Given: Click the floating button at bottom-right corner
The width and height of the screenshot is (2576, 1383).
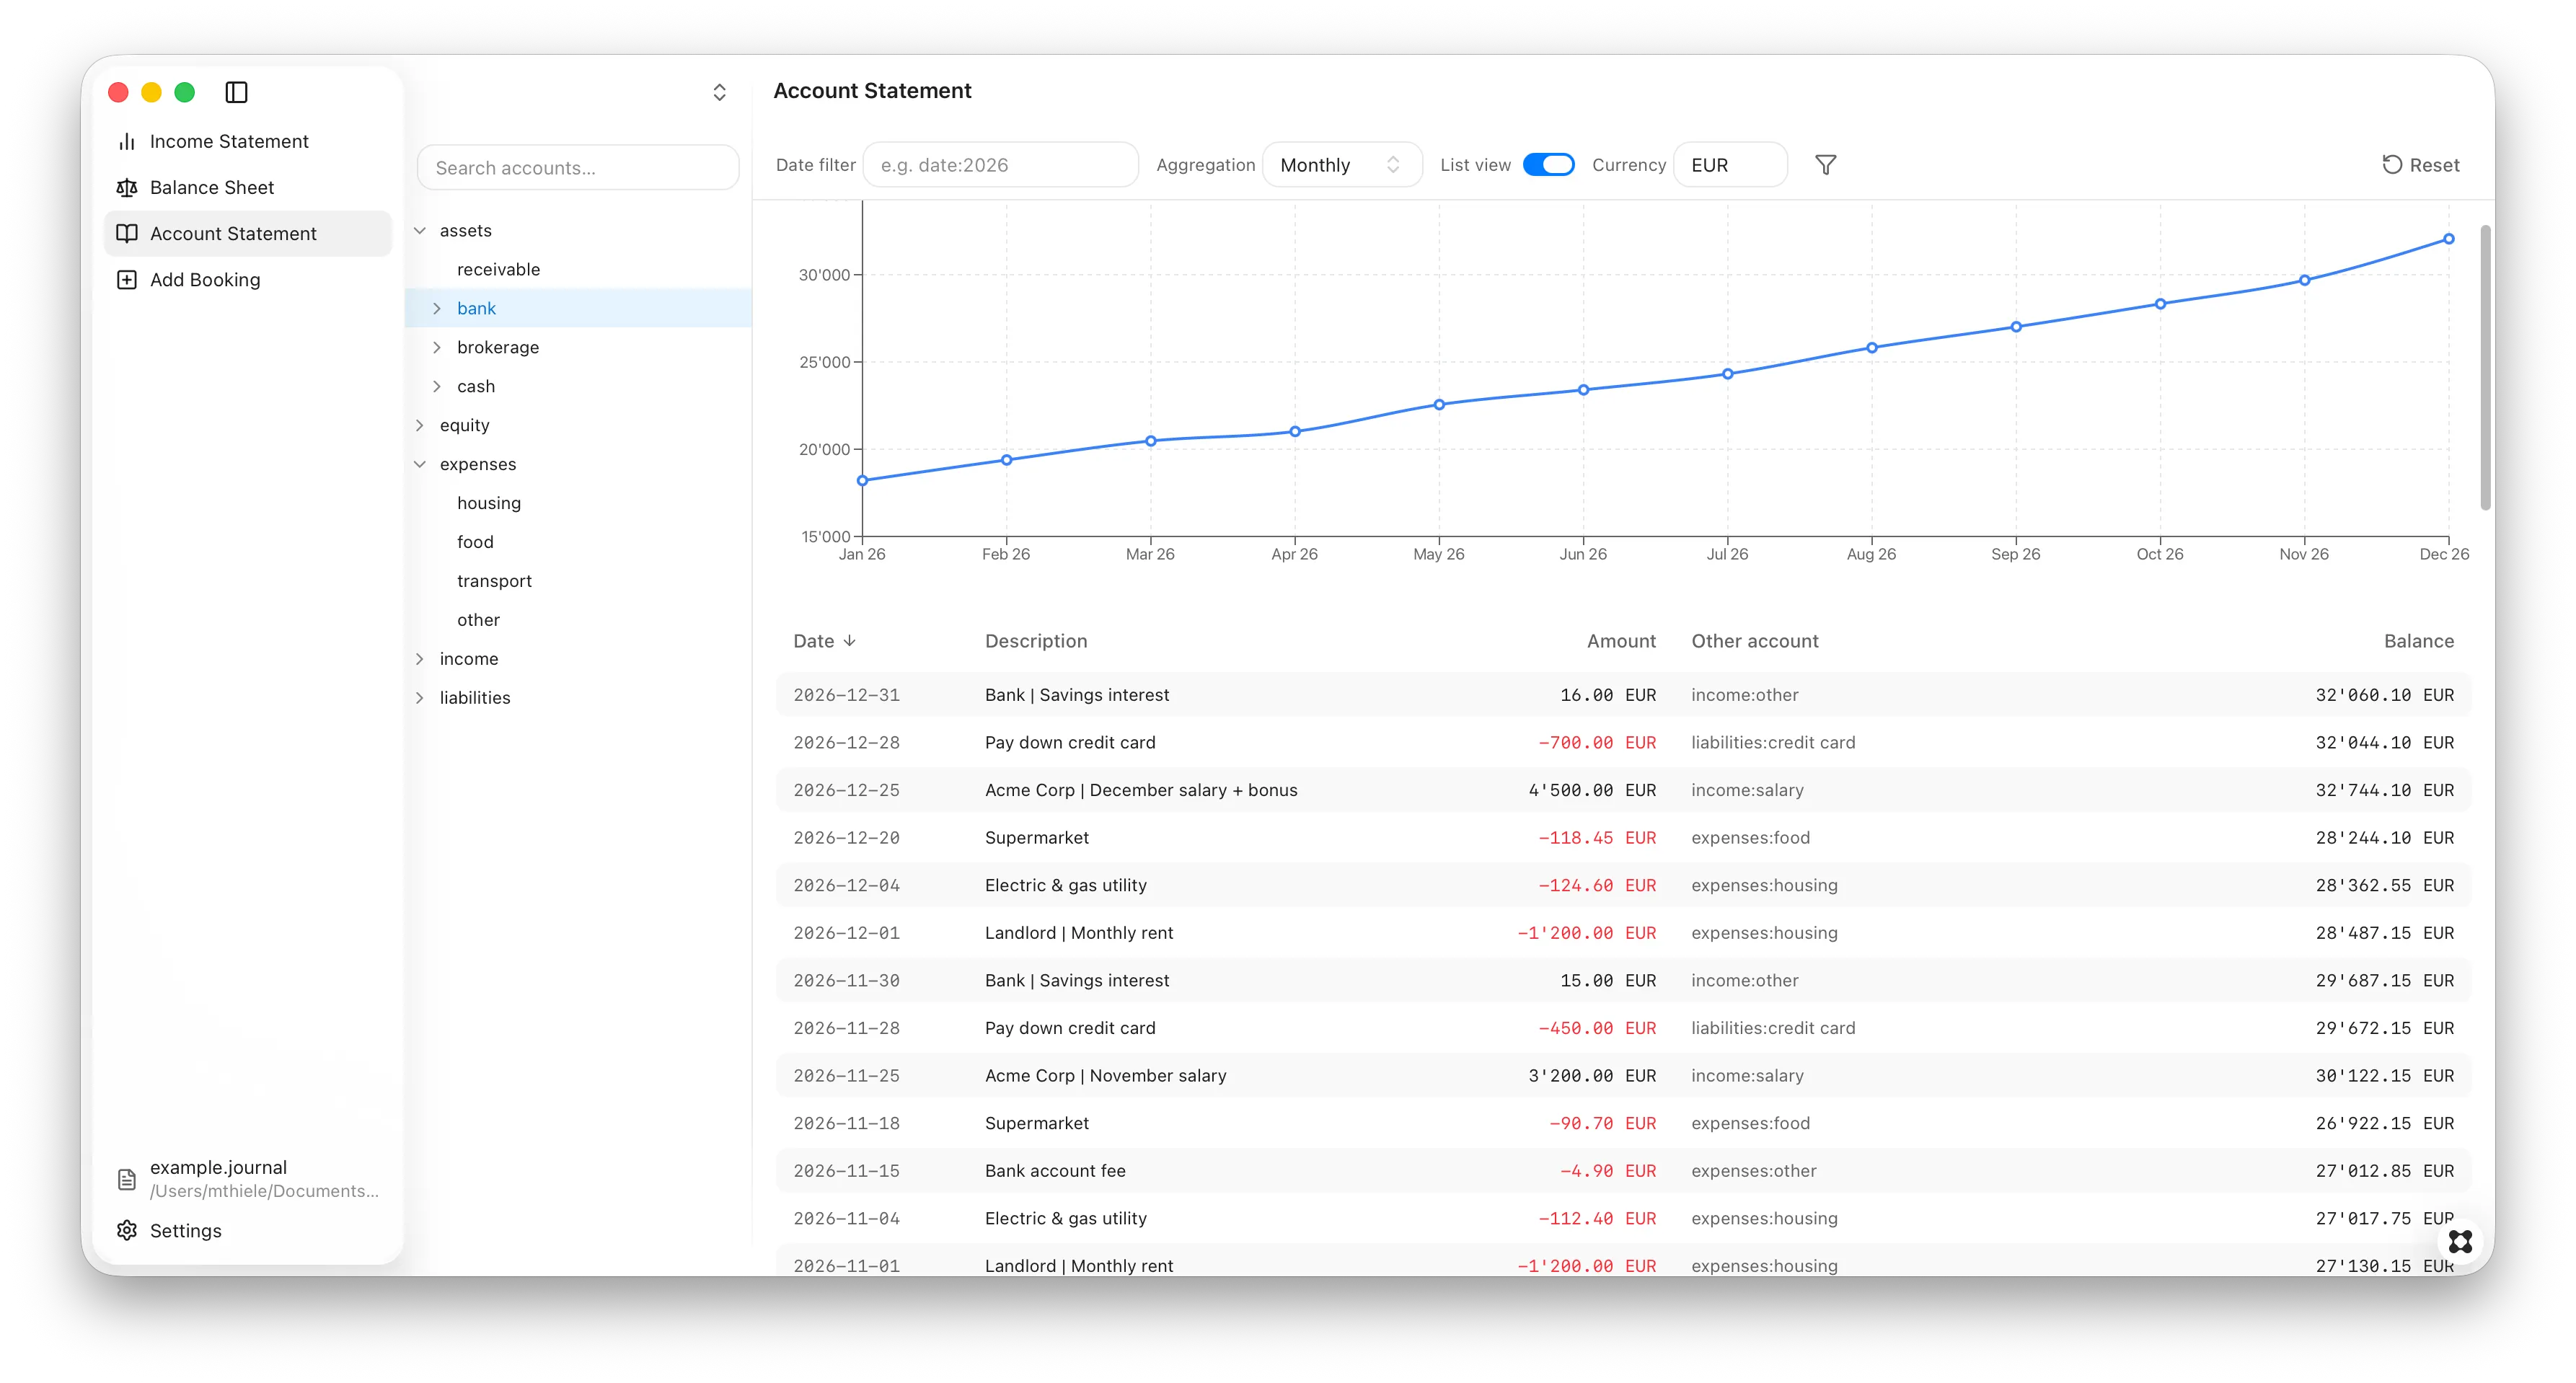Looking at the screenshot, I should pos(2460,1241).
